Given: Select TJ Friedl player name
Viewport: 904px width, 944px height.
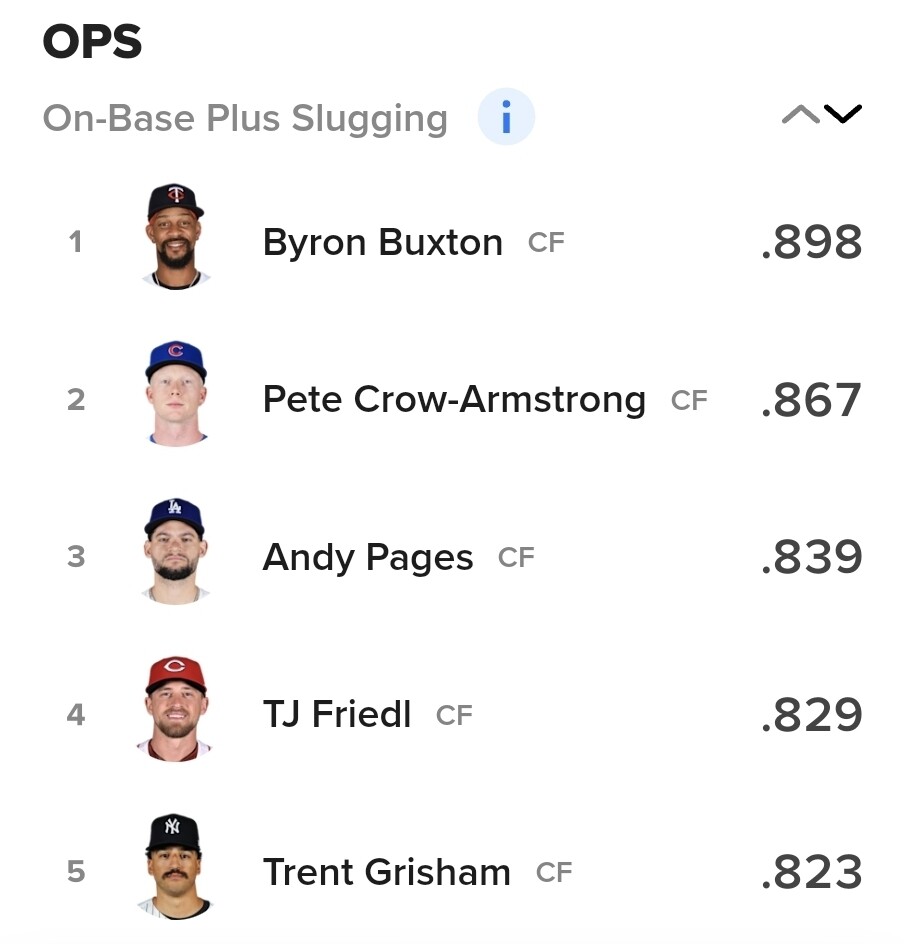Looking at the screenshot, I should (337, 715).
